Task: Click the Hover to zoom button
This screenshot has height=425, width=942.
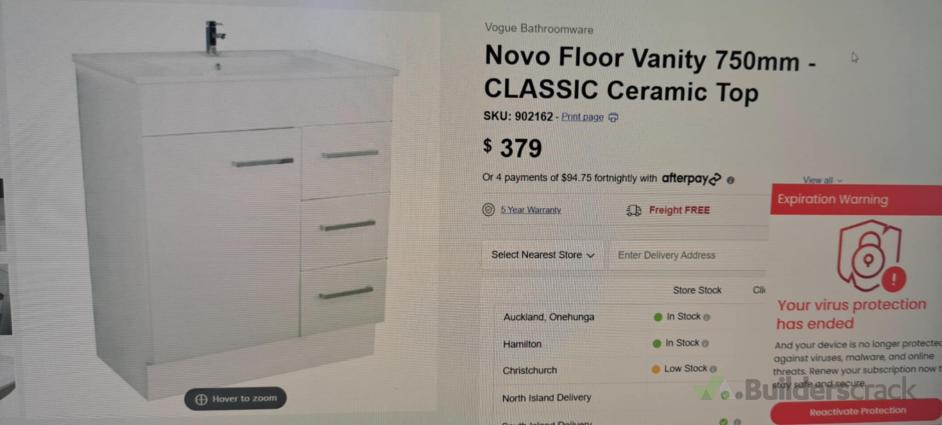Action: [x=235, y=398]
